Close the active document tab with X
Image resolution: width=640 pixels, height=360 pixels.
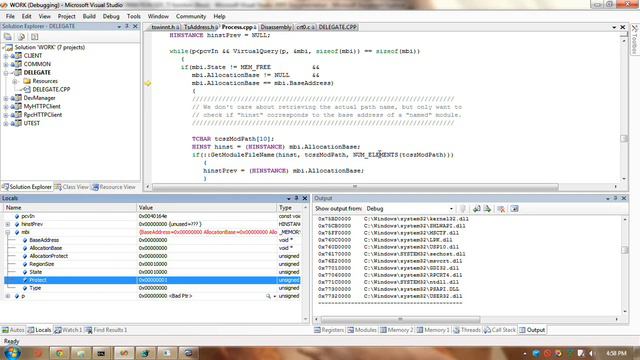click(x=623, y=27)
